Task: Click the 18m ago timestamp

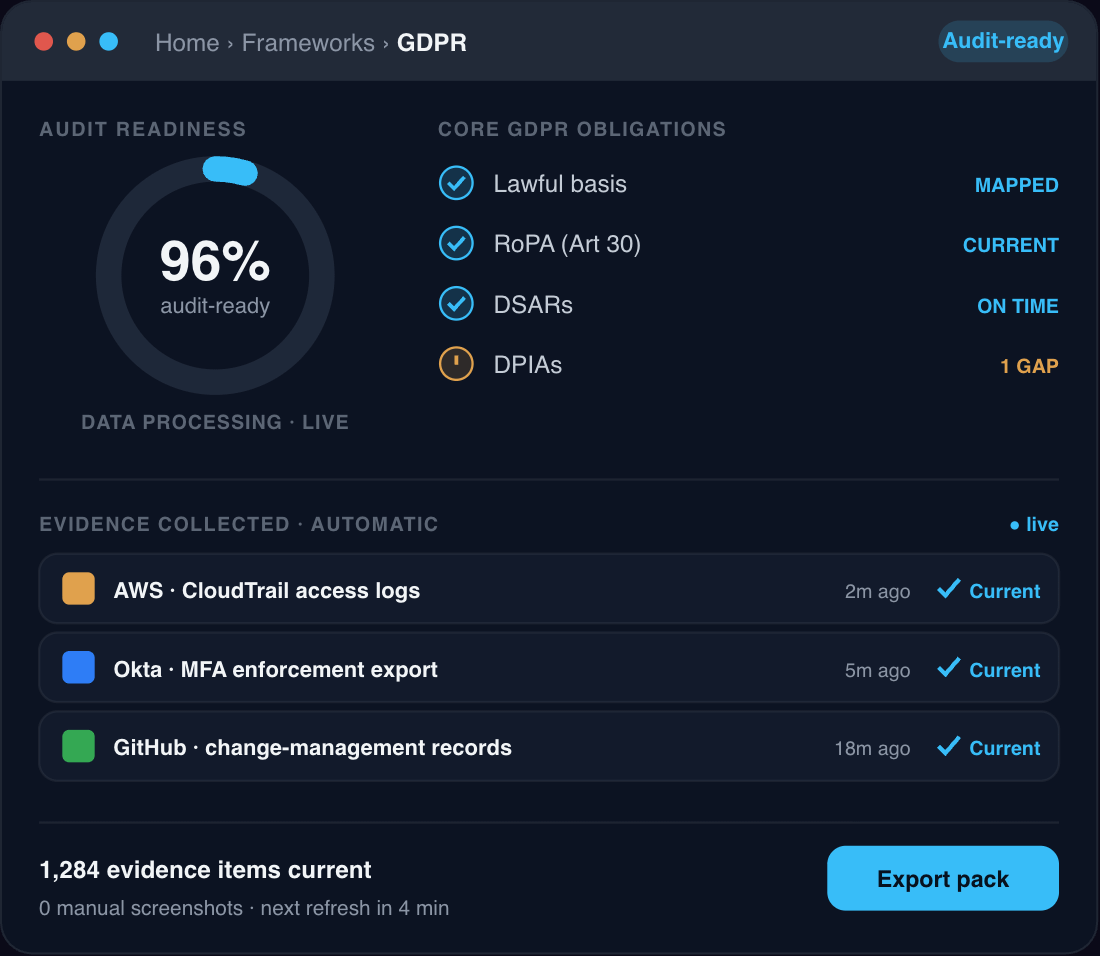Action: pyautogui.click(x=872, y=748)
